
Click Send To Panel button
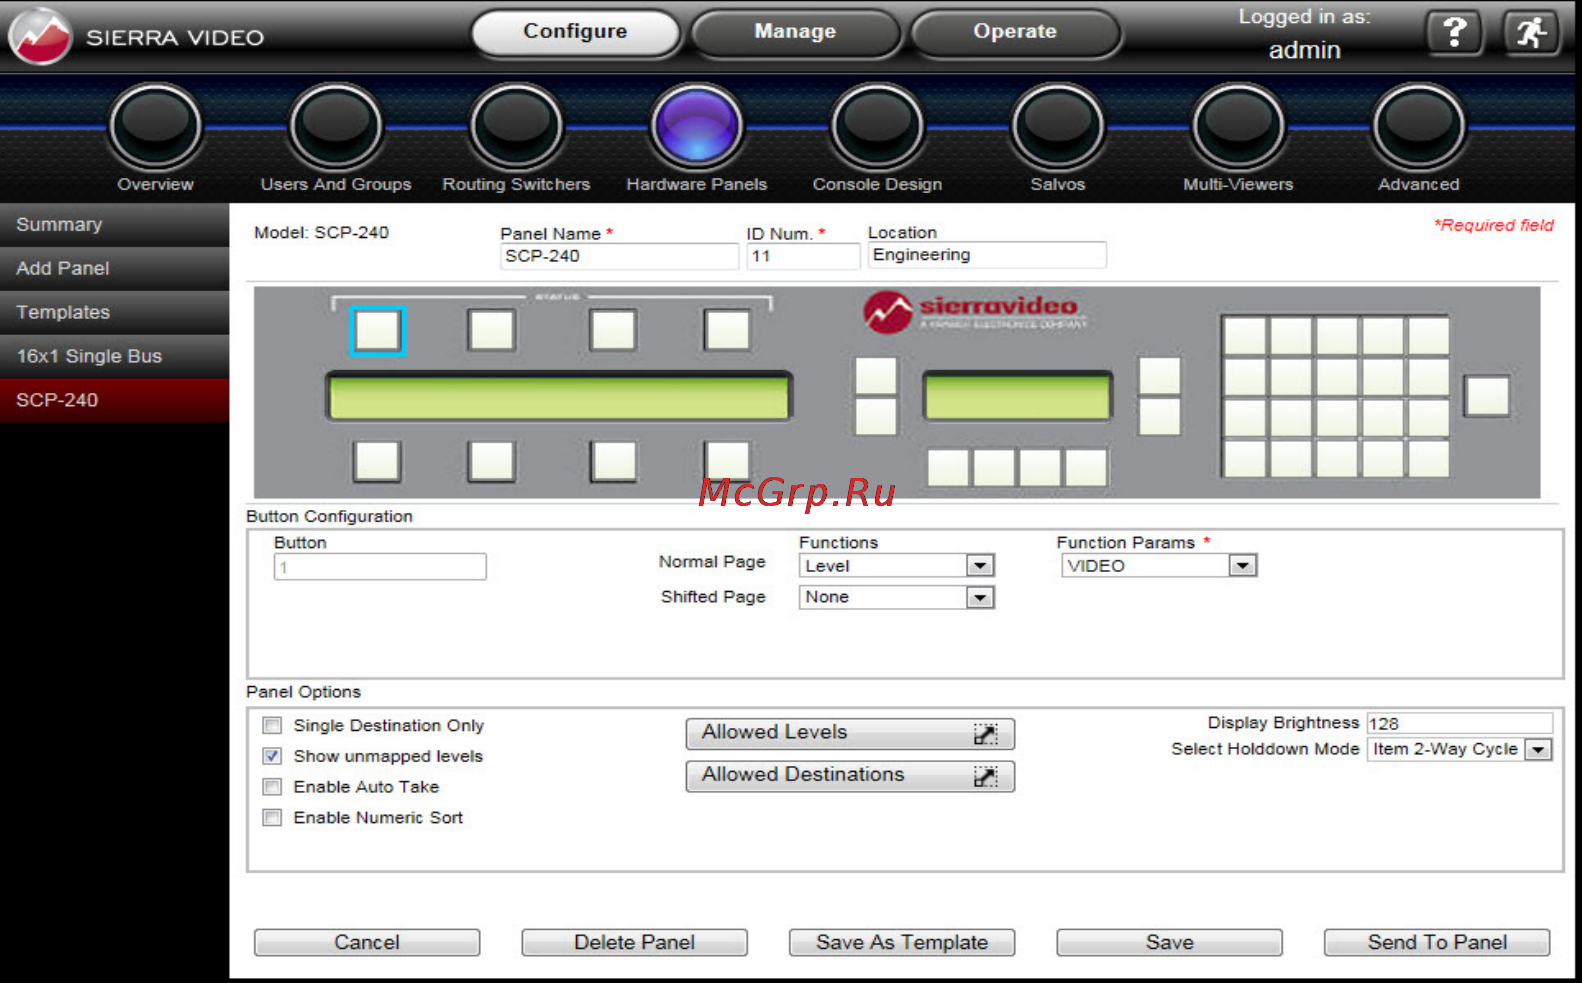[x=1437, y=942]
